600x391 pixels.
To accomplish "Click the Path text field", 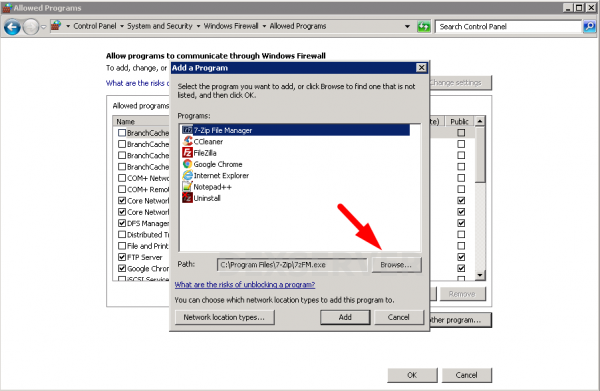I will coord(292,265).
